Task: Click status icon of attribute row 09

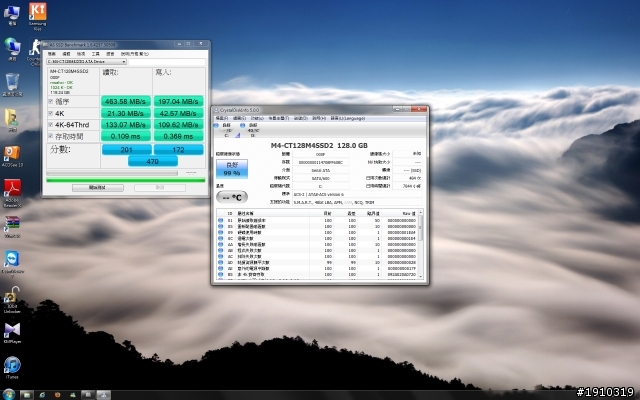Action: pos(220,232)
